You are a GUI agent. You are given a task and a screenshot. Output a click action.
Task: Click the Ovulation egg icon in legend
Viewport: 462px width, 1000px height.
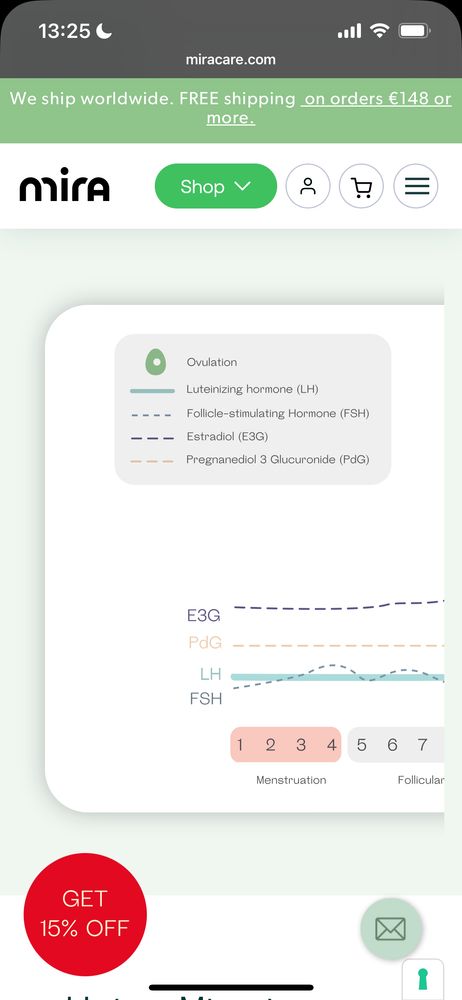(156, 362)
